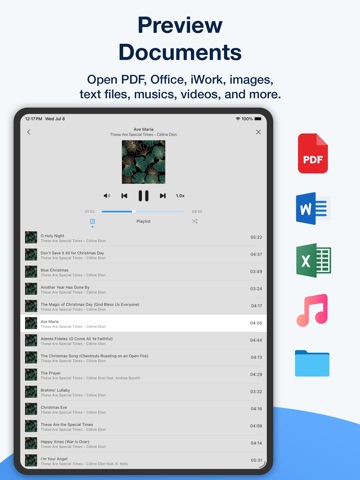Viewport: 360px width, 480px height.
Task: Toggle the repeat icon left of Playlist
Action: pos(92,221)
